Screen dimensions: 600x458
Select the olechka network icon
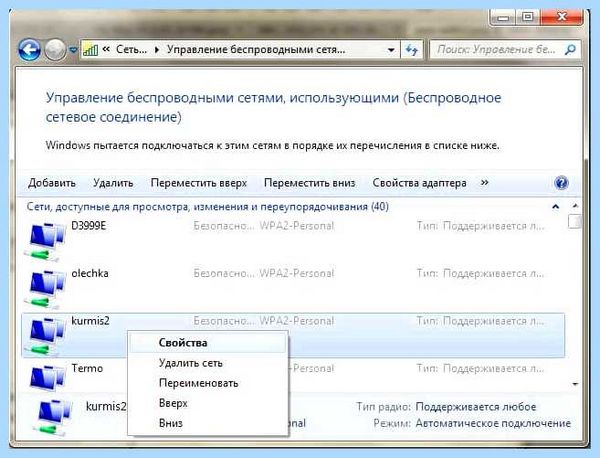point(45,289)
